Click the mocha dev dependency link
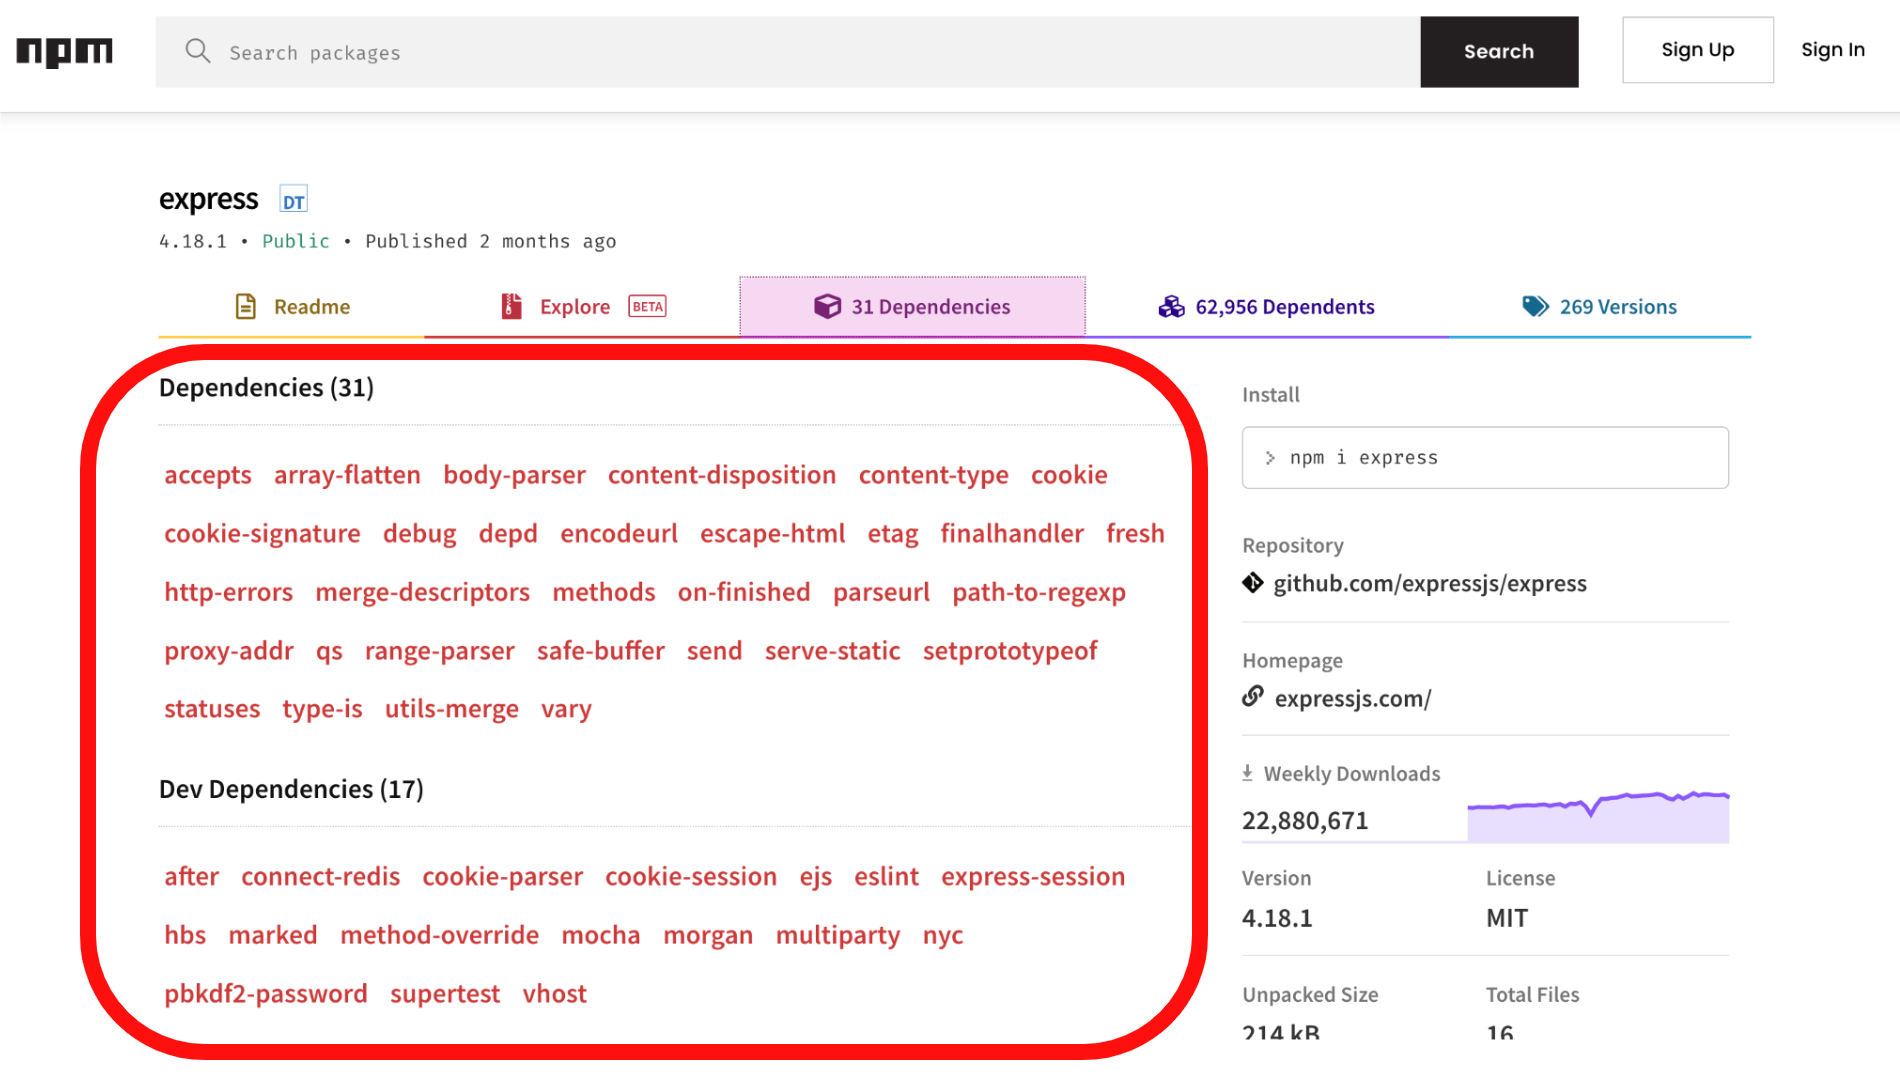The width and height of the screenshot is (1900, 1080). (x=601, y=935)
